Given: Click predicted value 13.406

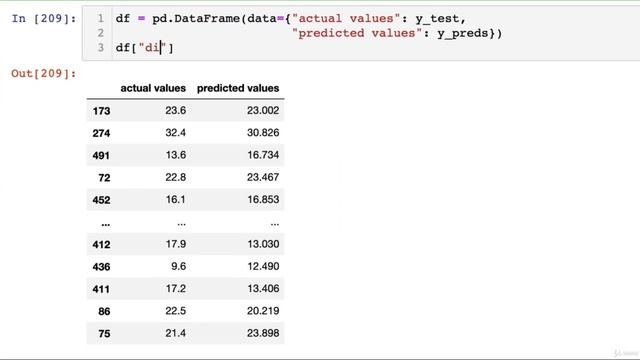Looking at the screenshot, I should pyautogui.click(x=263, y=289).
